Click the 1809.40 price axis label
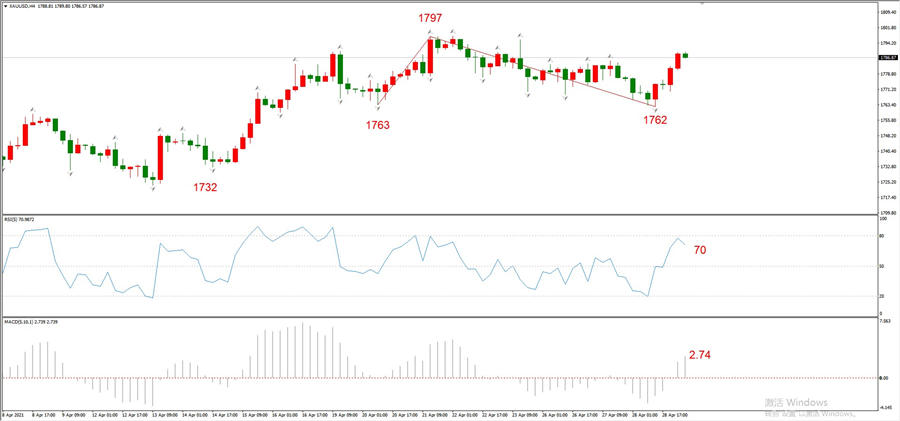Viewport: 900px width, 421px height. pos(887,11)
